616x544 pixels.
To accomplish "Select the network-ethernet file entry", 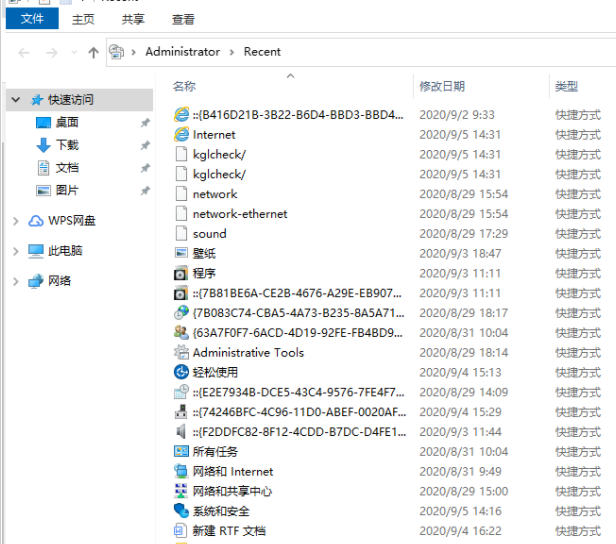I will coord(239,214).
